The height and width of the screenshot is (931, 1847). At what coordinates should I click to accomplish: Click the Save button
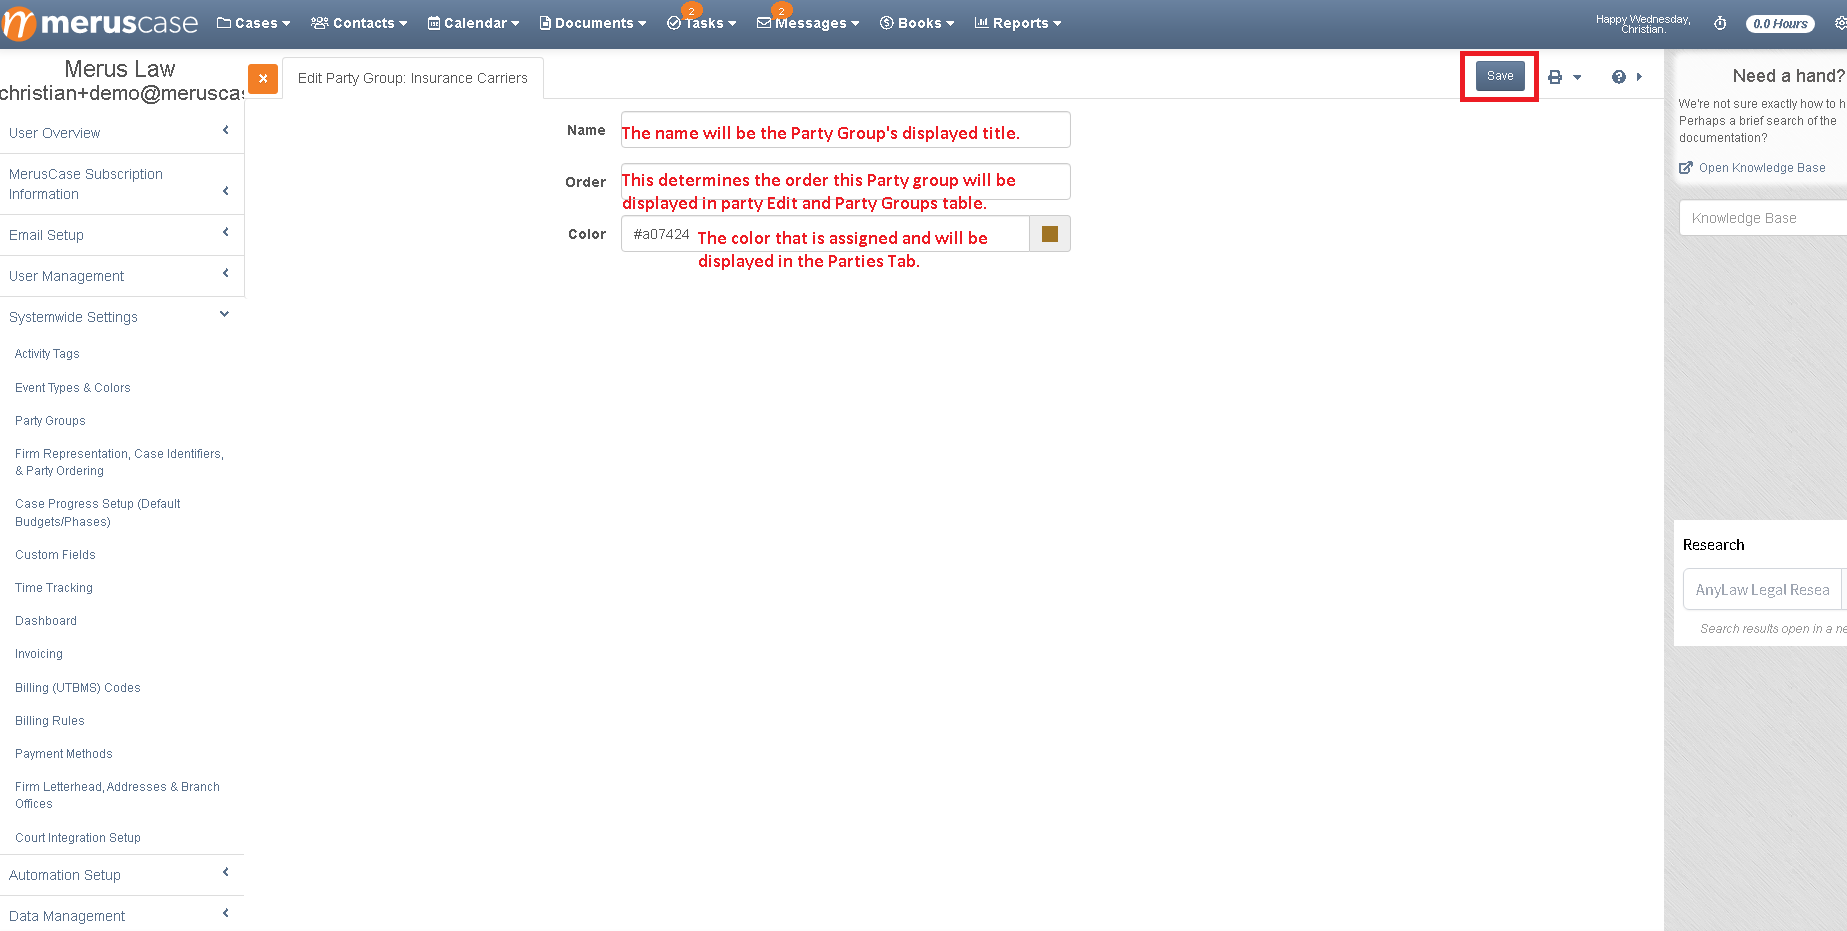tap(1500, 76)
